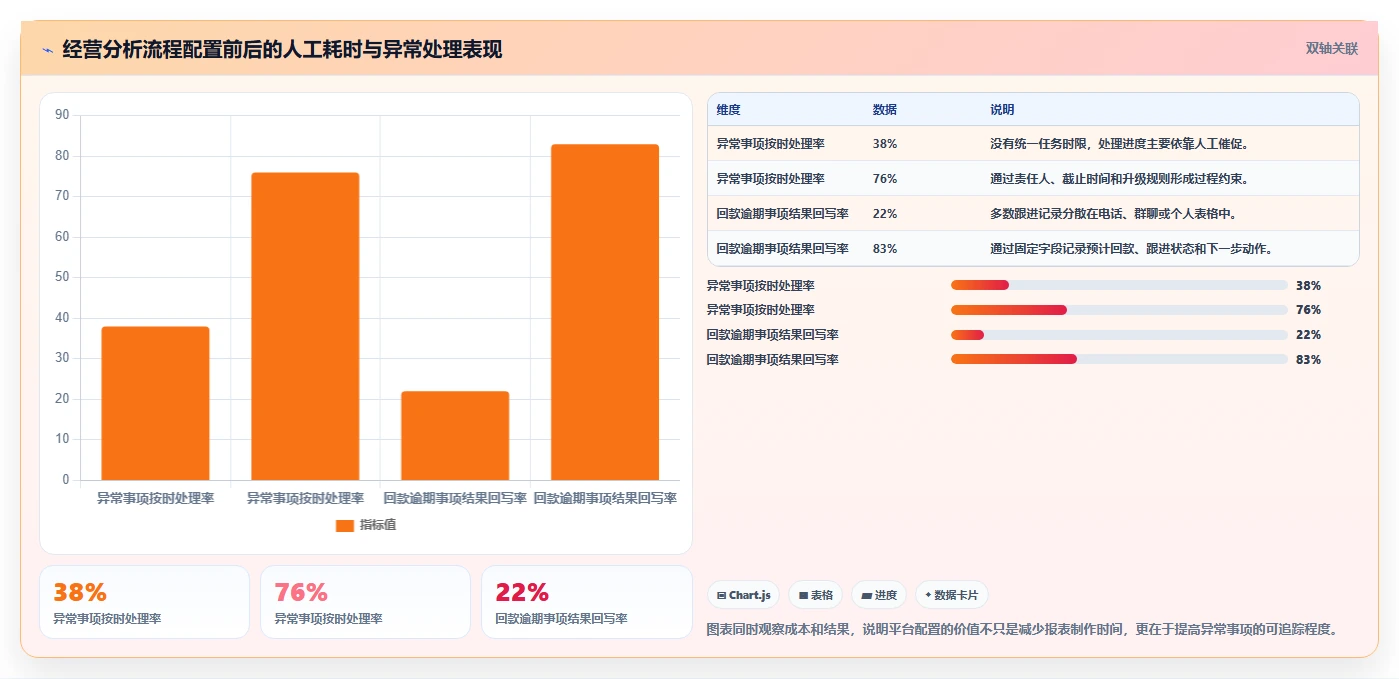This screenshot has width=1399, height=679.
Task: Click the 维度 column header
Action: click(x=729, y=110)
